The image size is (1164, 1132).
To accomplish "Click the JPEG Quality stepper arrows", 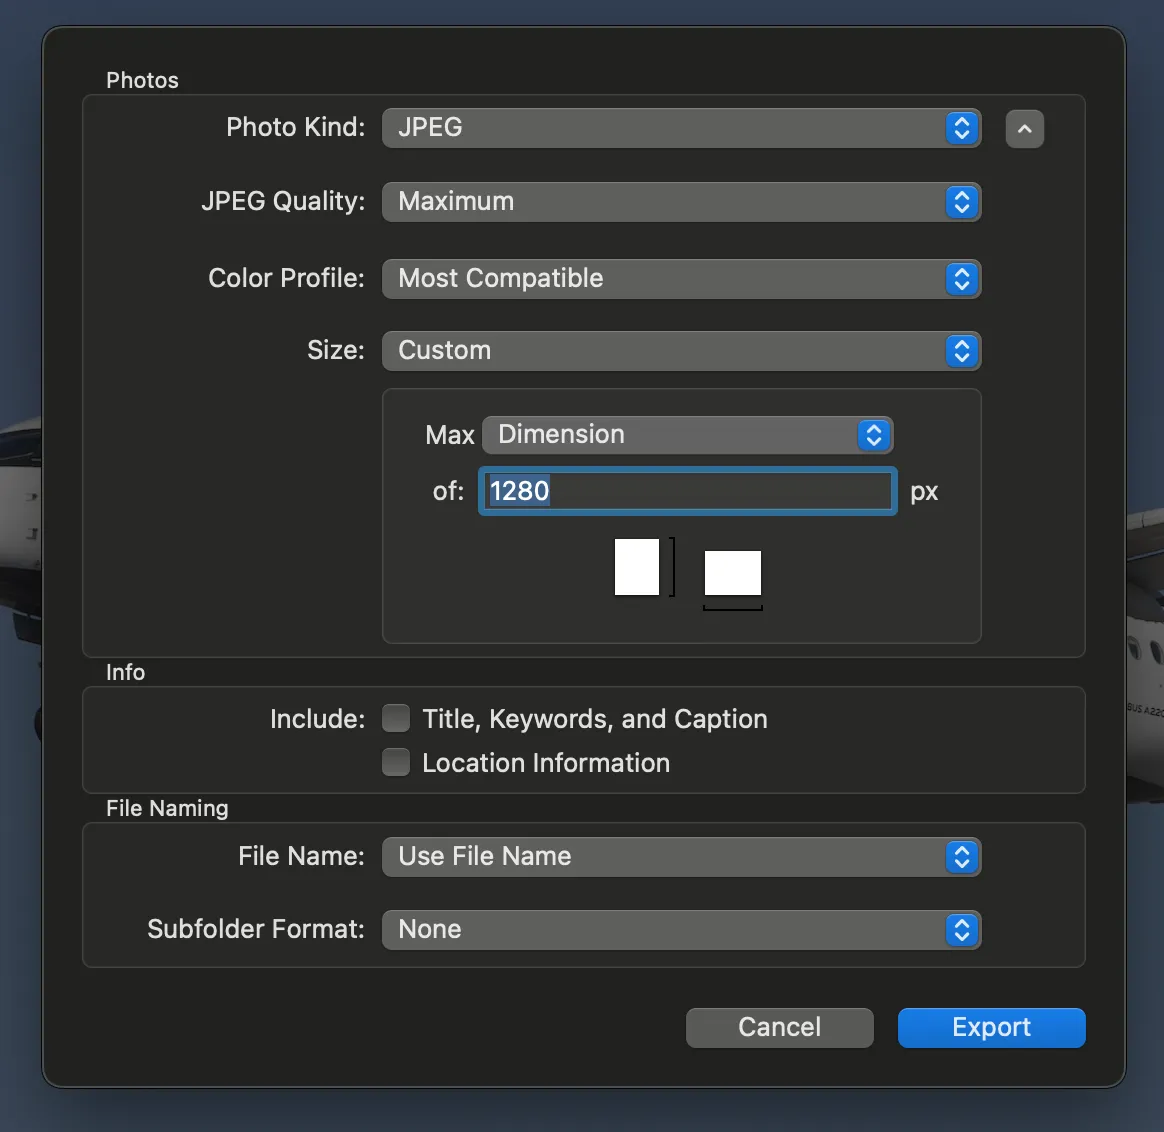I will point(960,202).
